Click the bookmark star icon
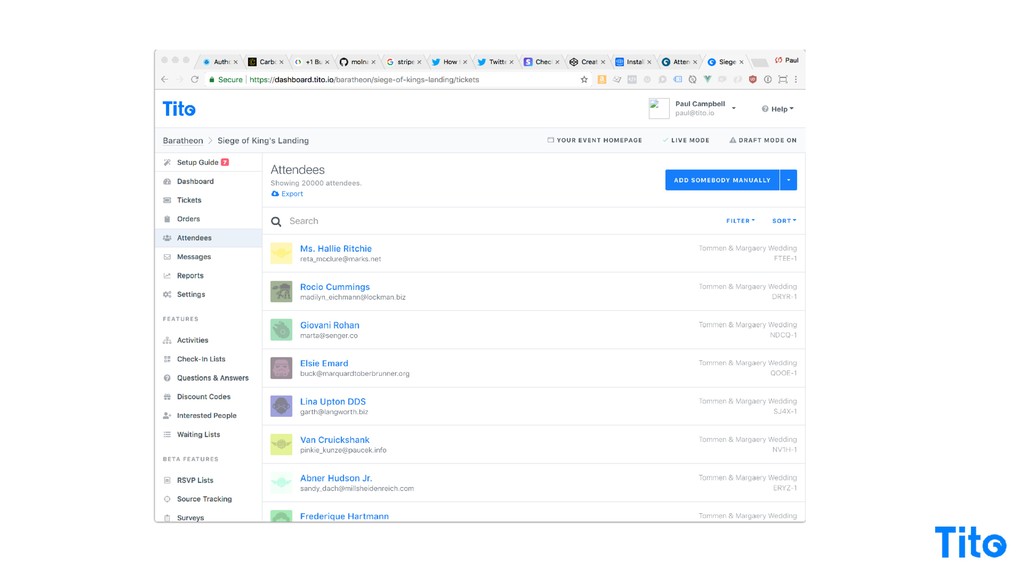Viewport: 1024px width, 576px height. coord(584,80)
